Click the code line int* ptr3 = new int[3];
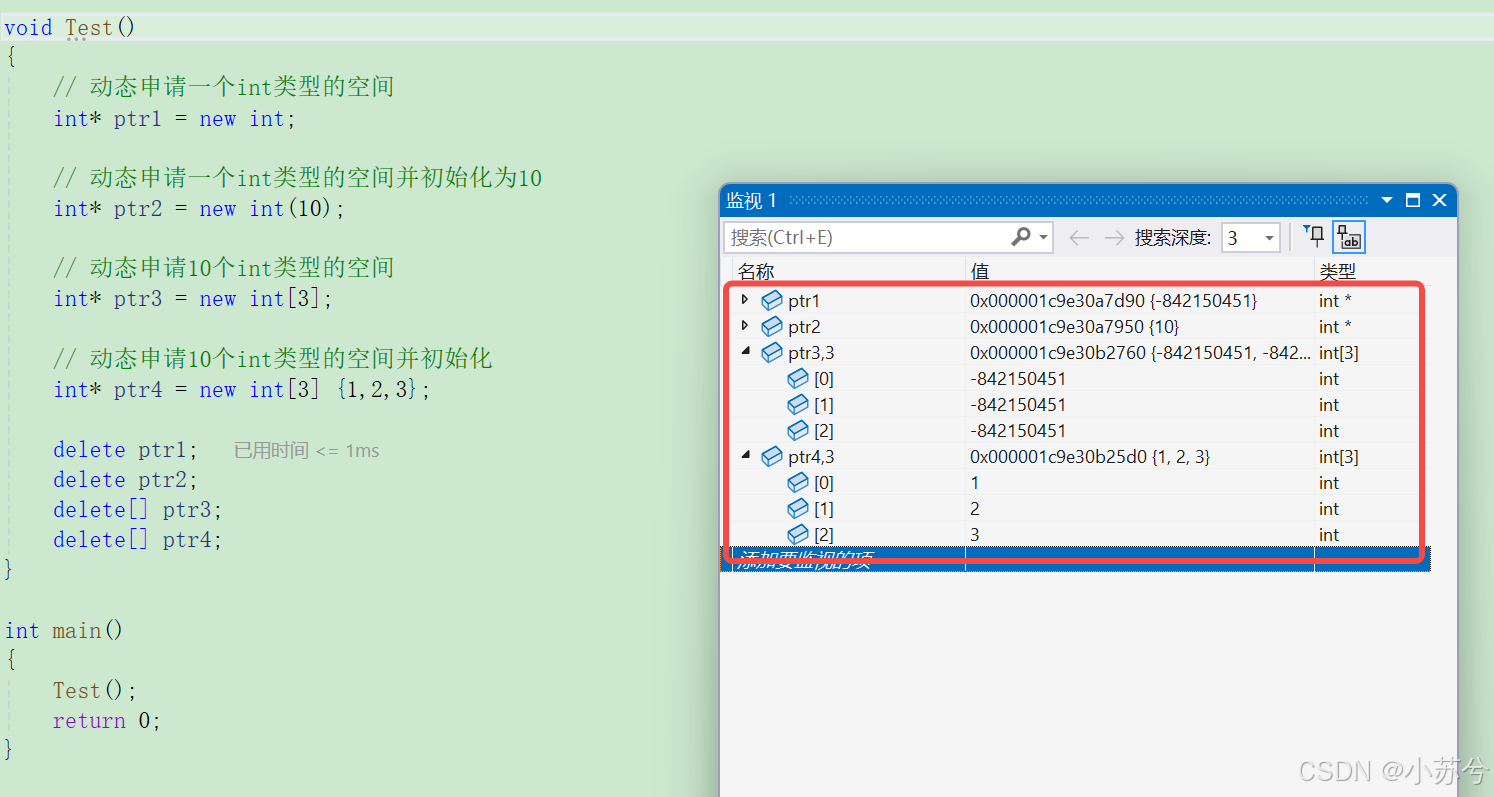 tap(193, 299)
